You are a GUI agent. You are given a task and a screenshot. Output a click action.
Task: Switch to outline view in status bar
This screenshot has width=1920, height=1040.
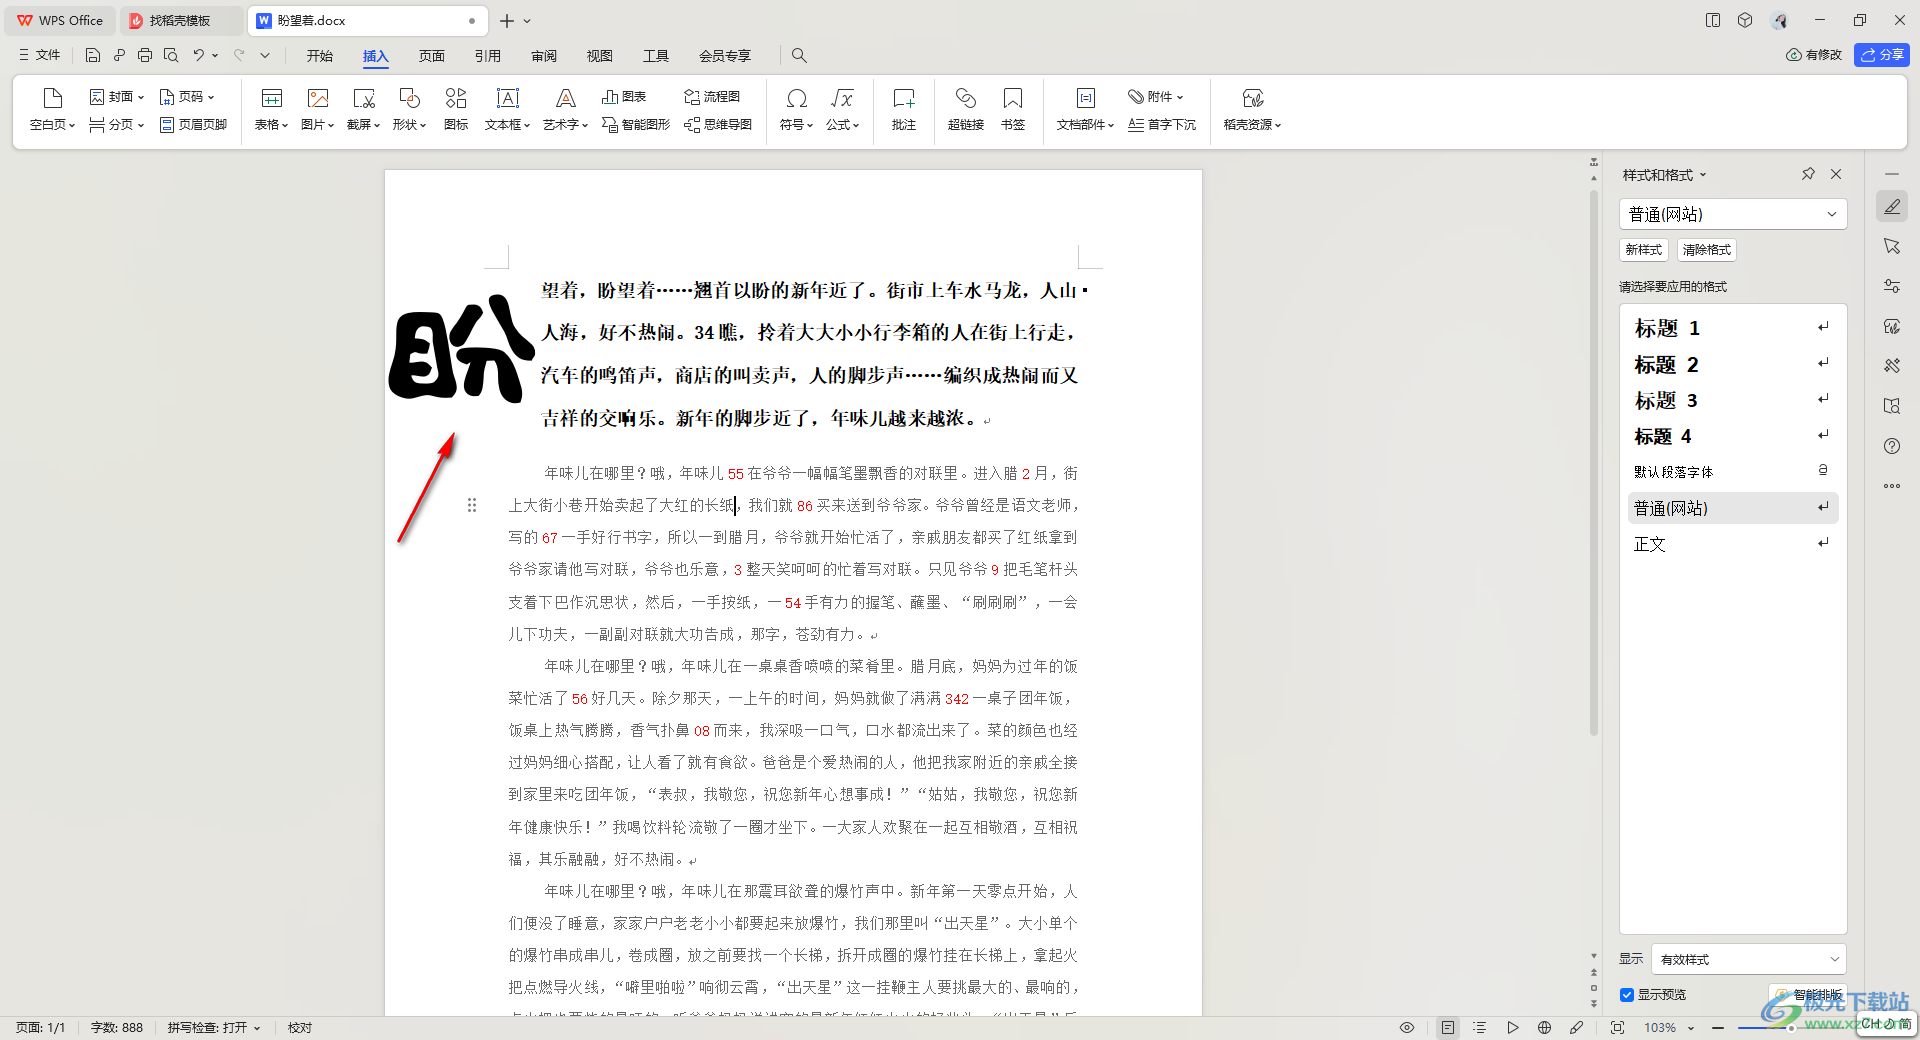pyautogui.click(x=1480, y=1028)
